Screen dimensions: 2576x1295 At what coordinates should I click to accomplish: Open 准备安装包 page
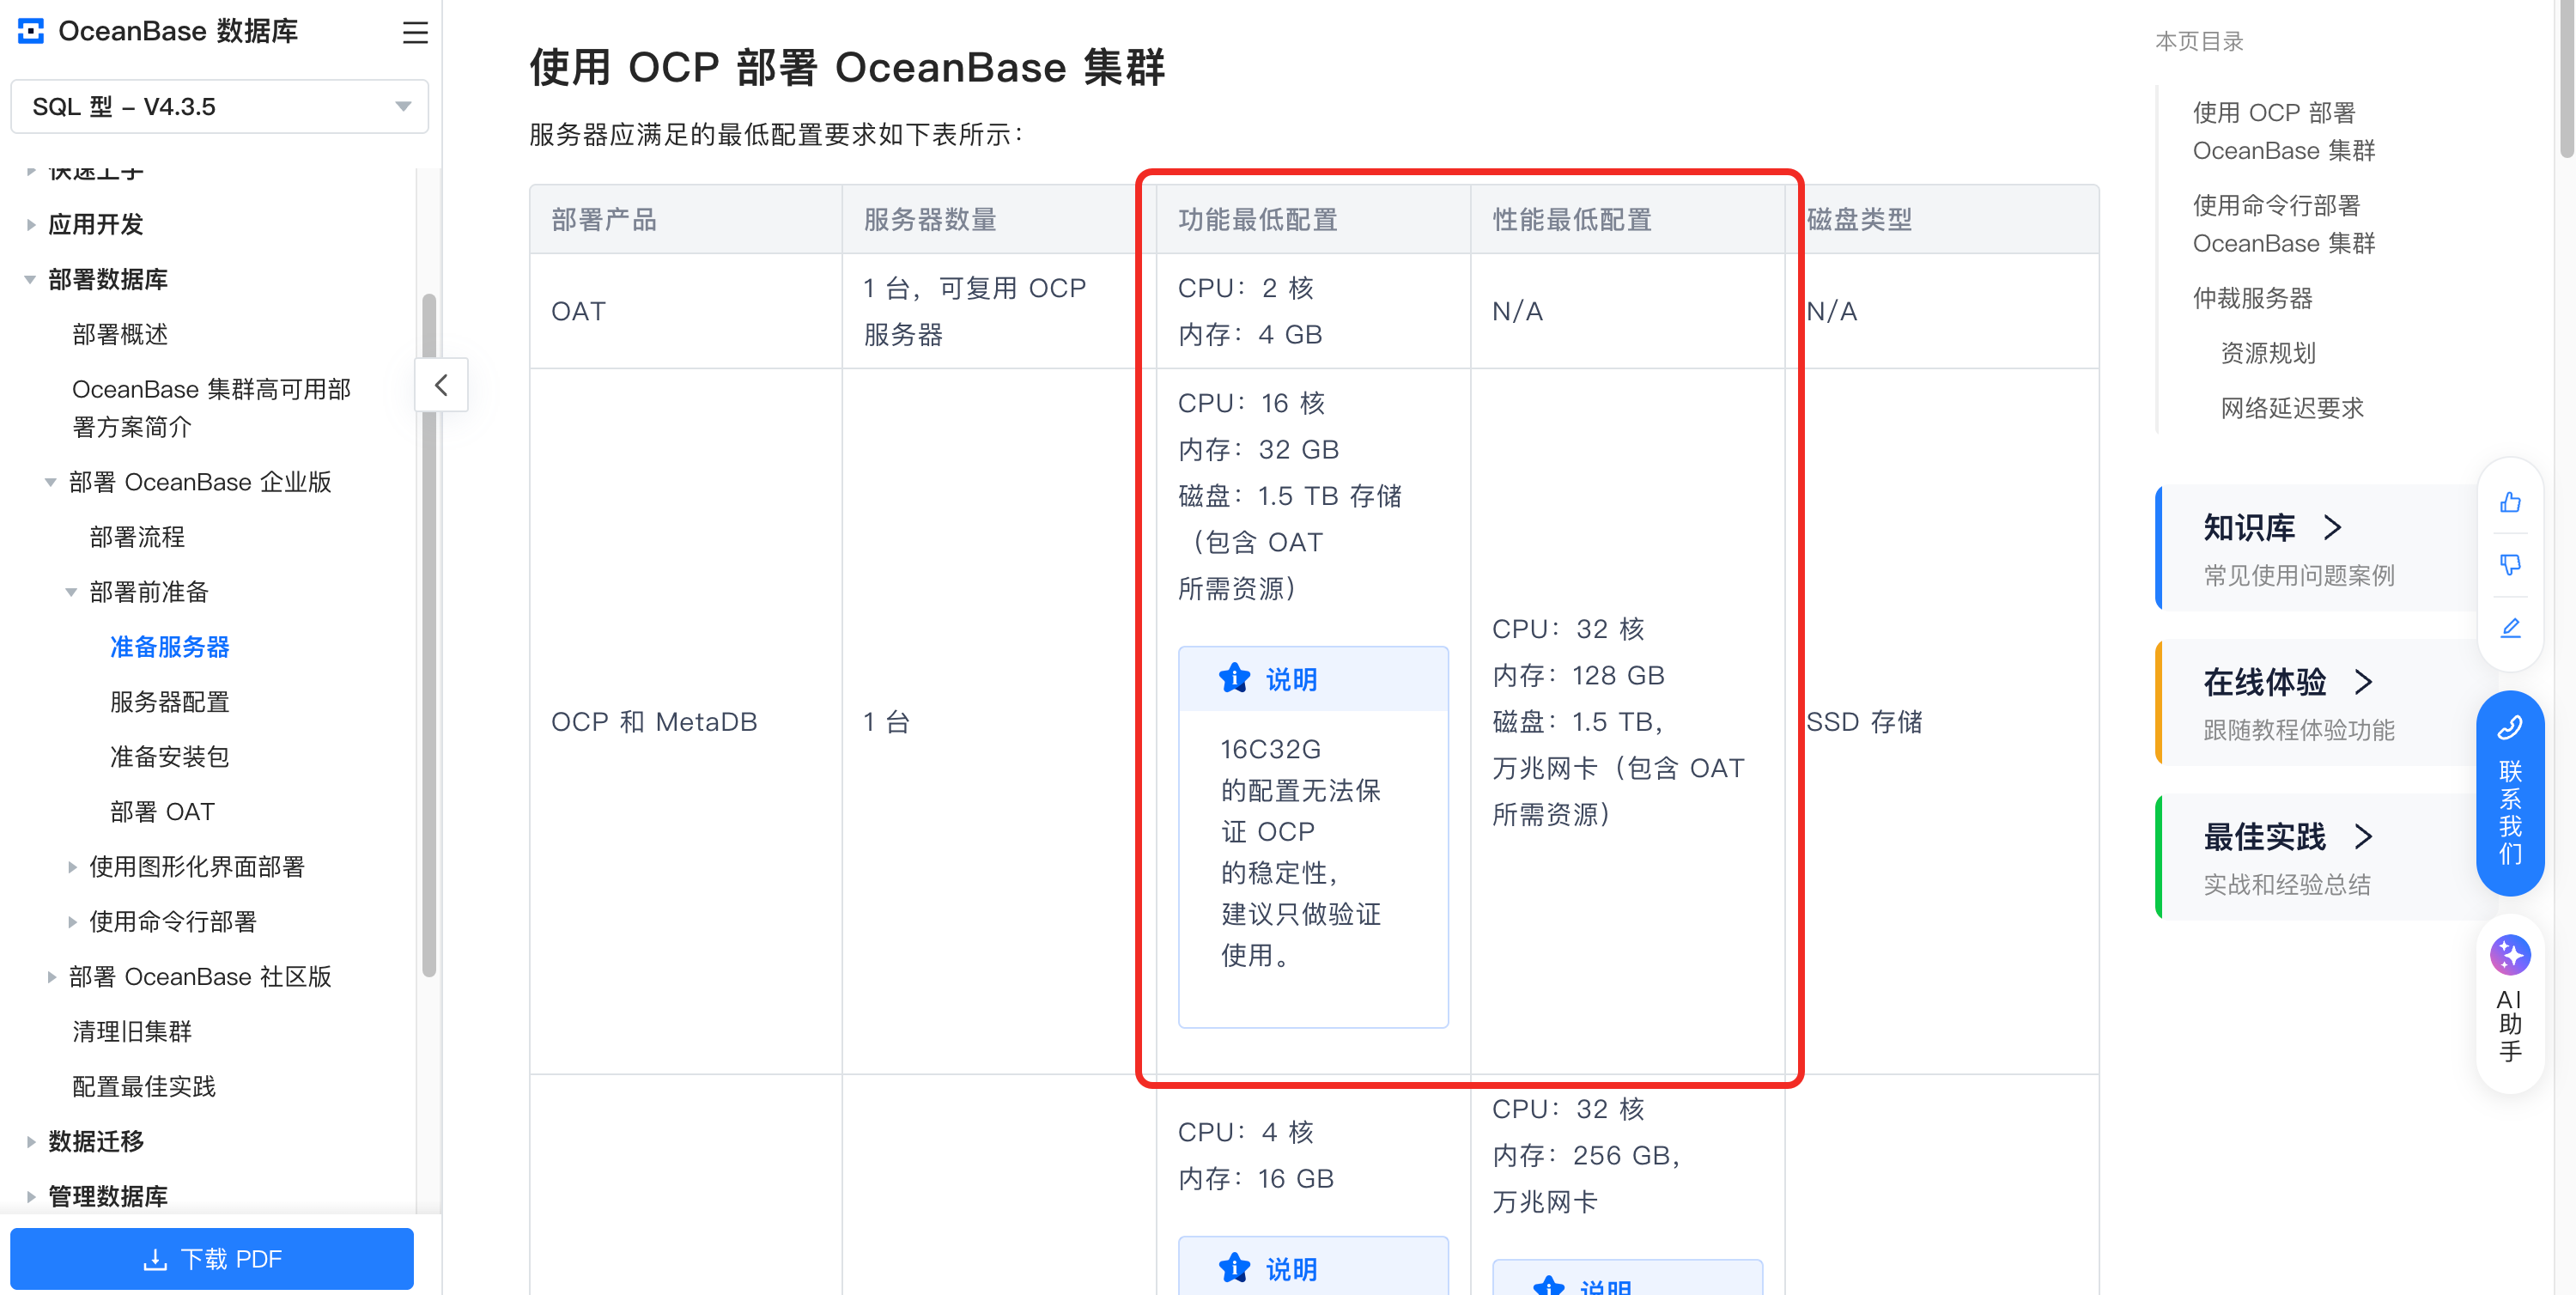point(170,757)
